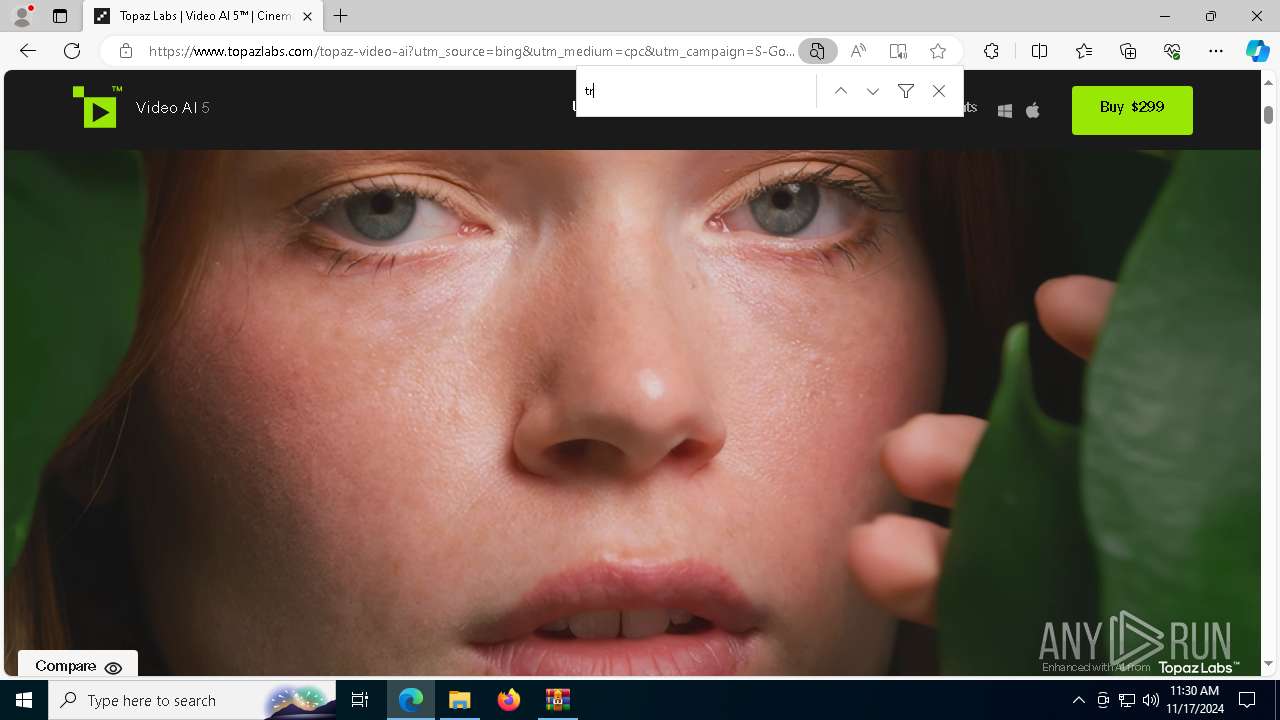
Task: Open Windows Start menu
Action: click(x=24, y=700)
